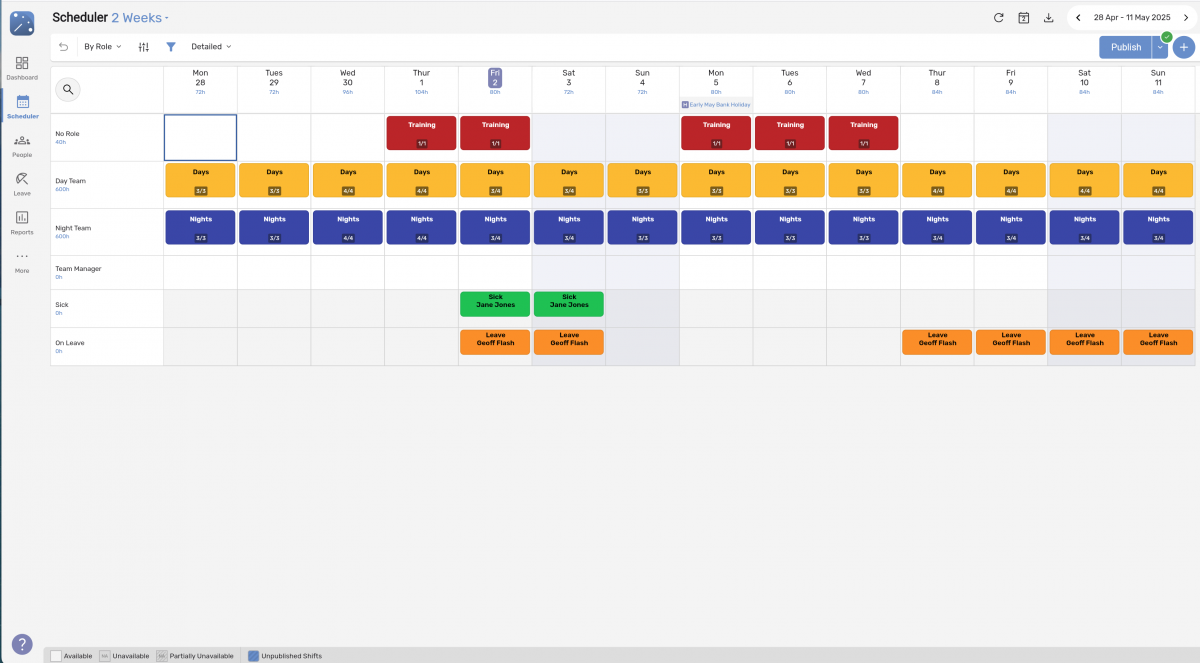The image size is (1200, 663).
Task: Click the download/export schedule icon
Action: pyautogui.click(x=1048, y=17)
